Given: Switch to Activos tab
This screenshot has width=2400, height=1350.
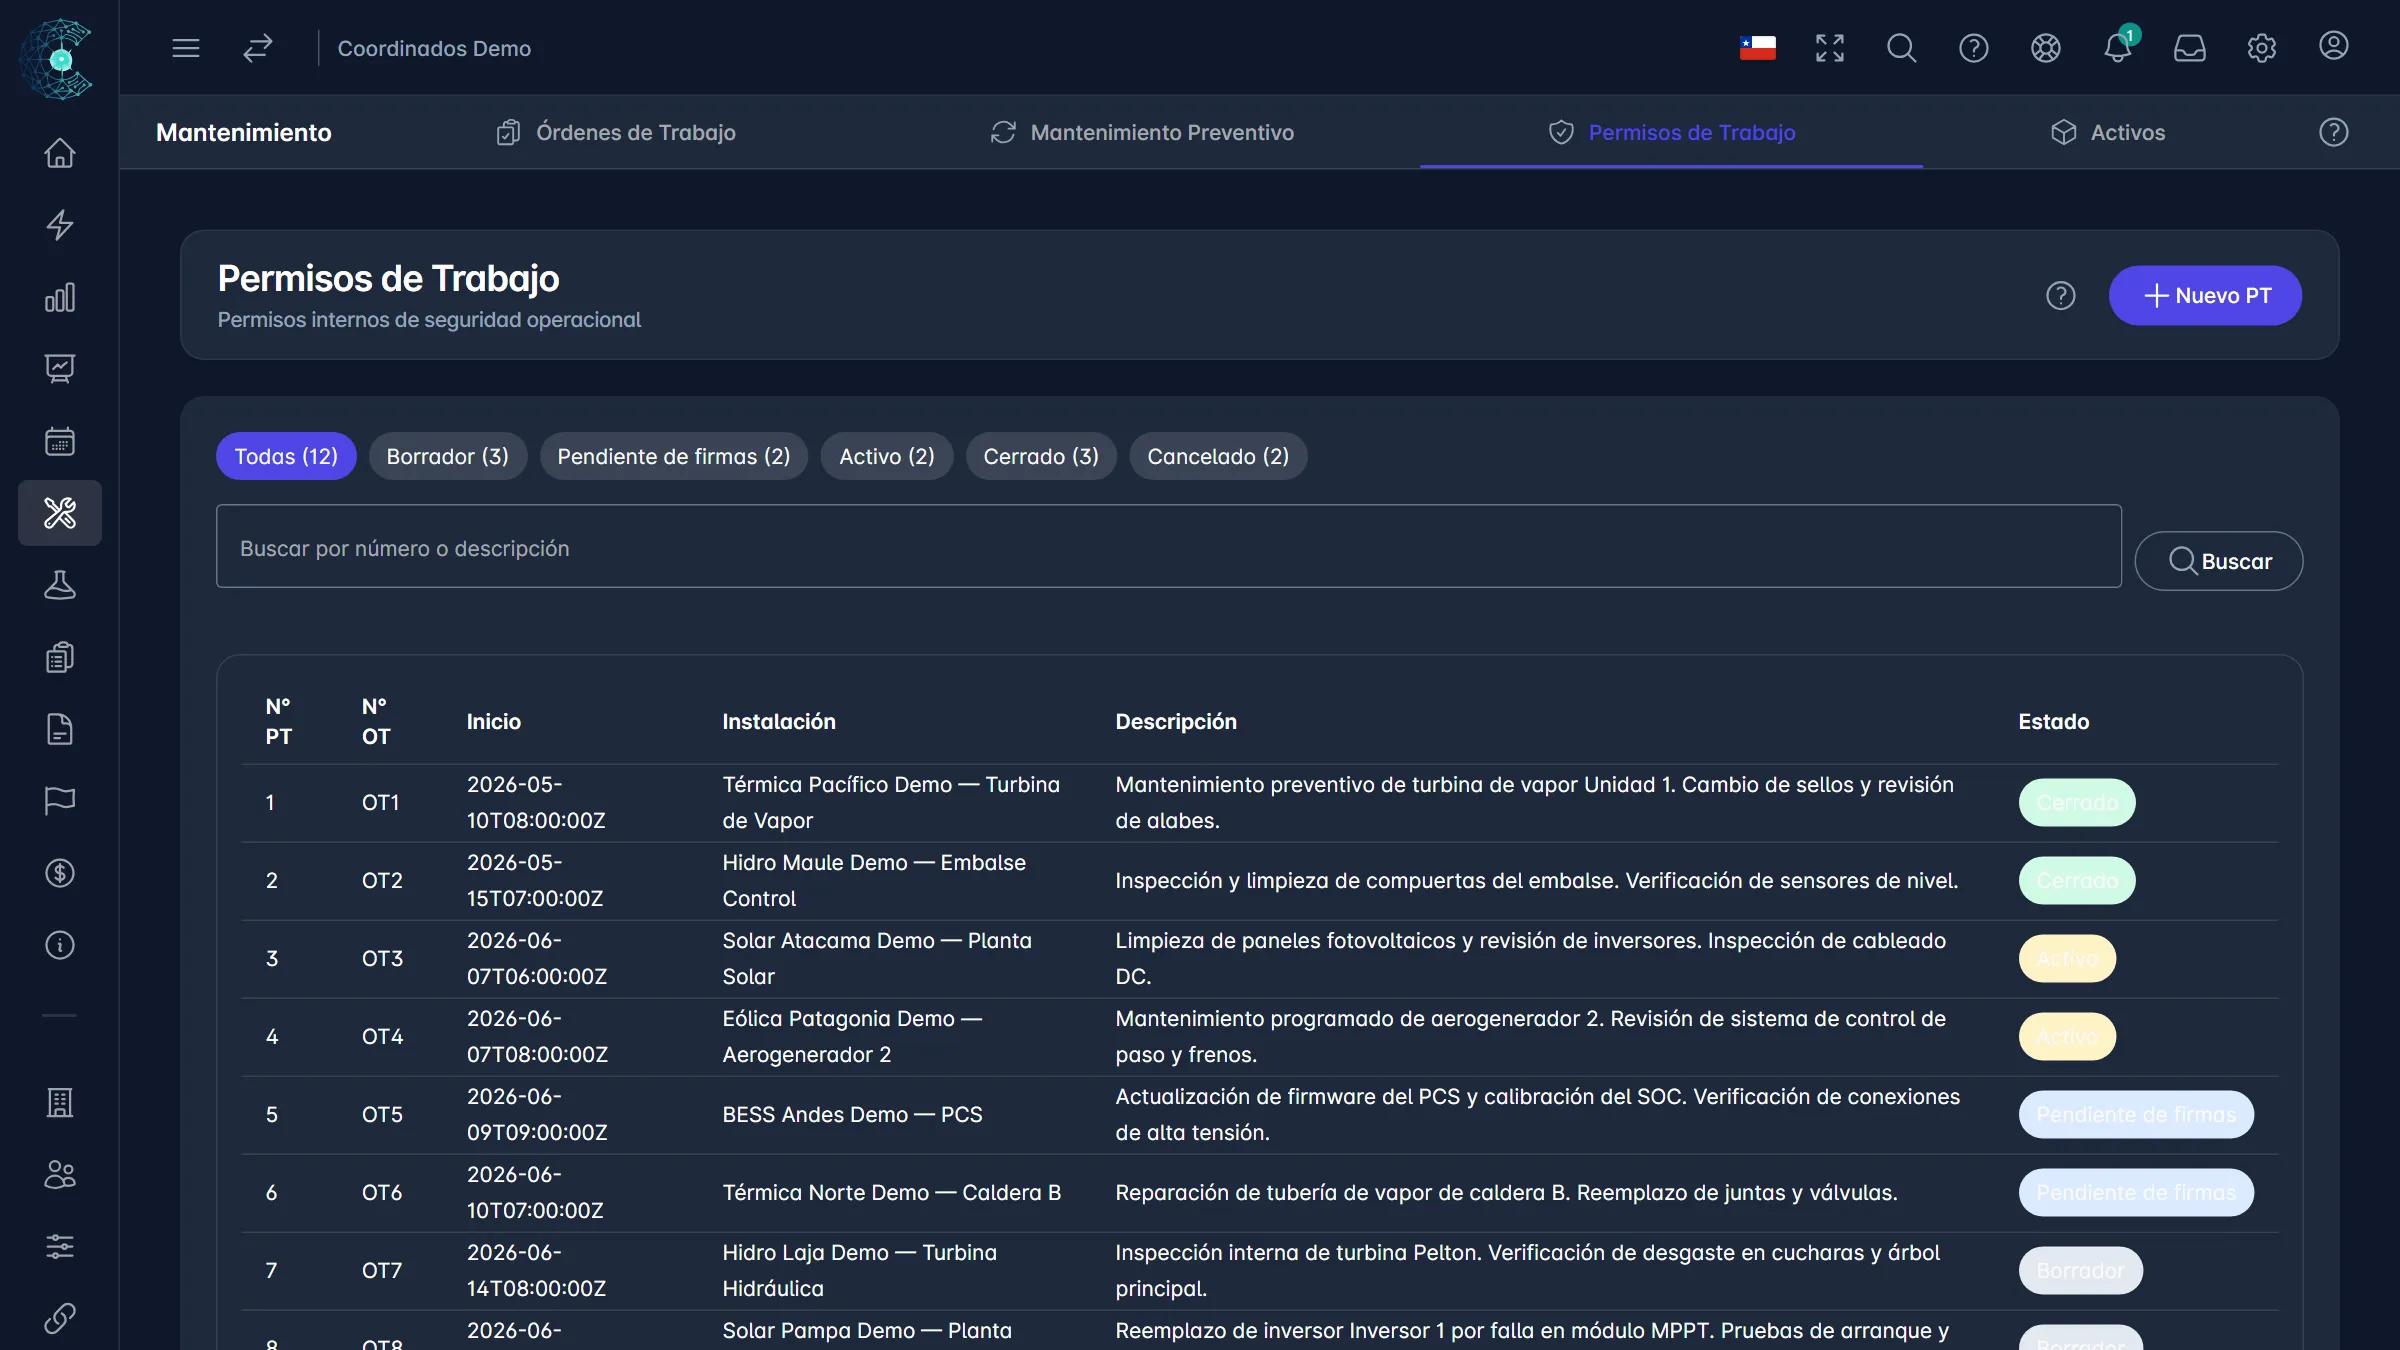Looking at the screenshot, I should click(2107, 132).
